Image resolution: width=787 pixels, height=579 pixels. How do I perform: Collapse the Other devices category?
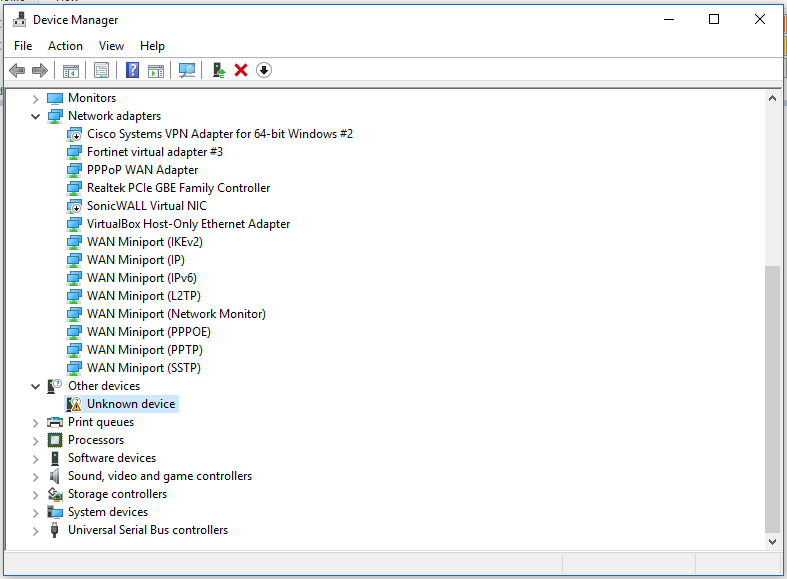point(35,386)
